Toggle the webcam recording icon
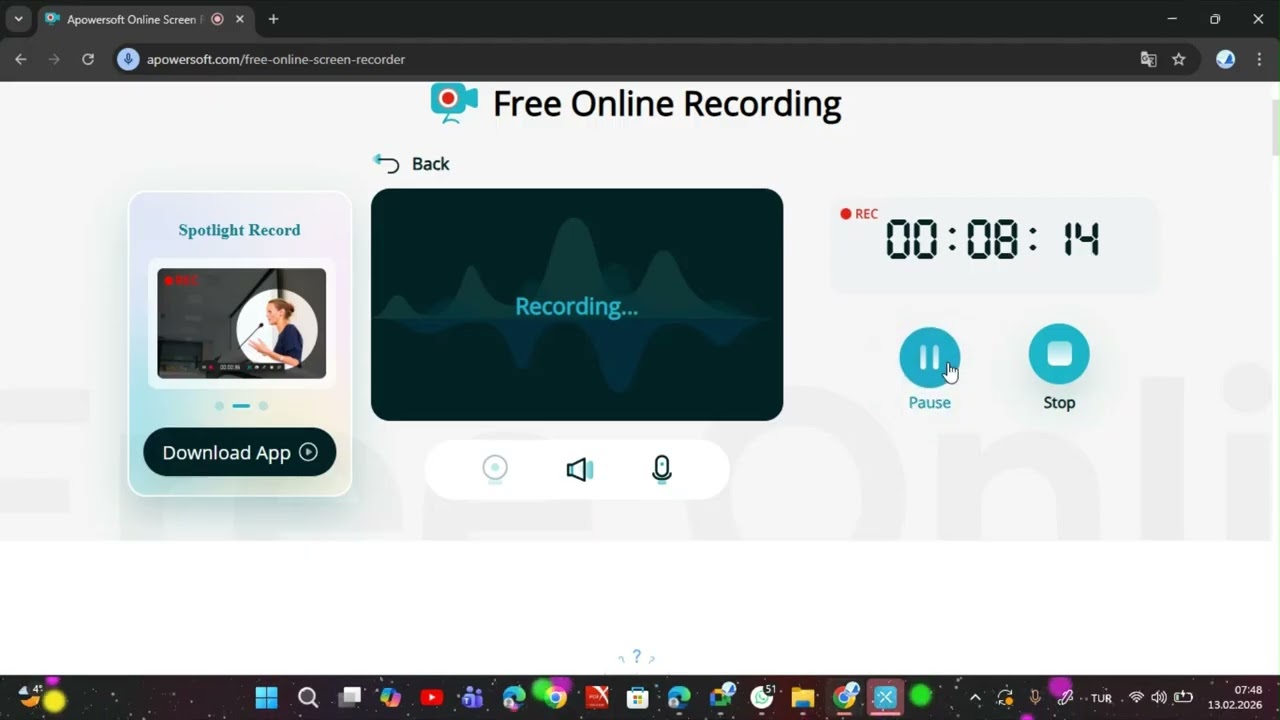The width and height of the screenshot is (1280, 720). [x=495, y=469]
